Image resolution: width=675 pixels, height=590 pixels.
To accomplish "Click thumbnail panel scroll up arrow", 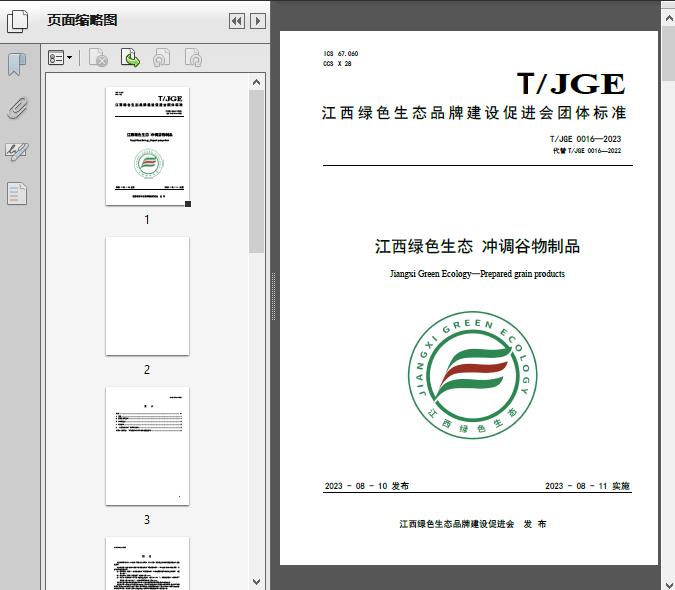I will click(257, 82).
